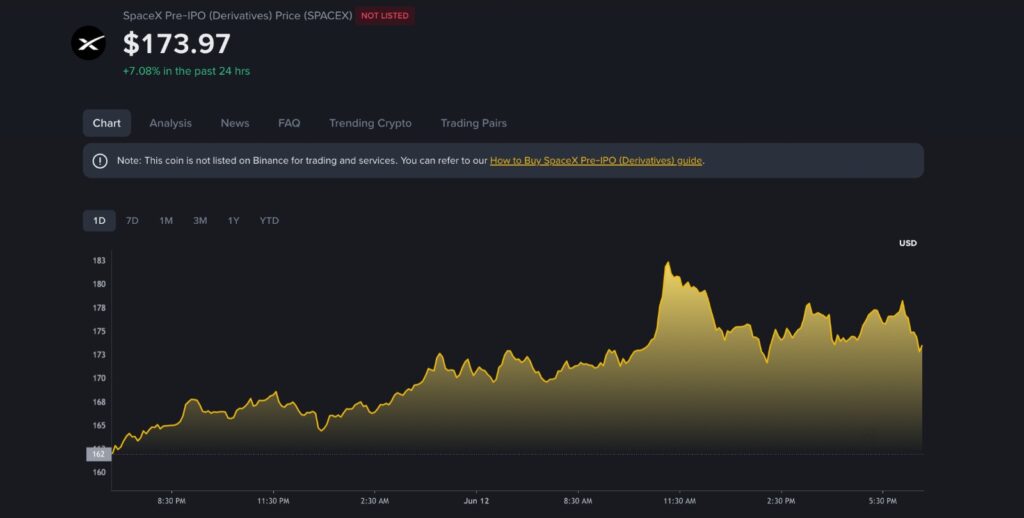
Task: Select the 7D chart range
Action: coord(132,221)
